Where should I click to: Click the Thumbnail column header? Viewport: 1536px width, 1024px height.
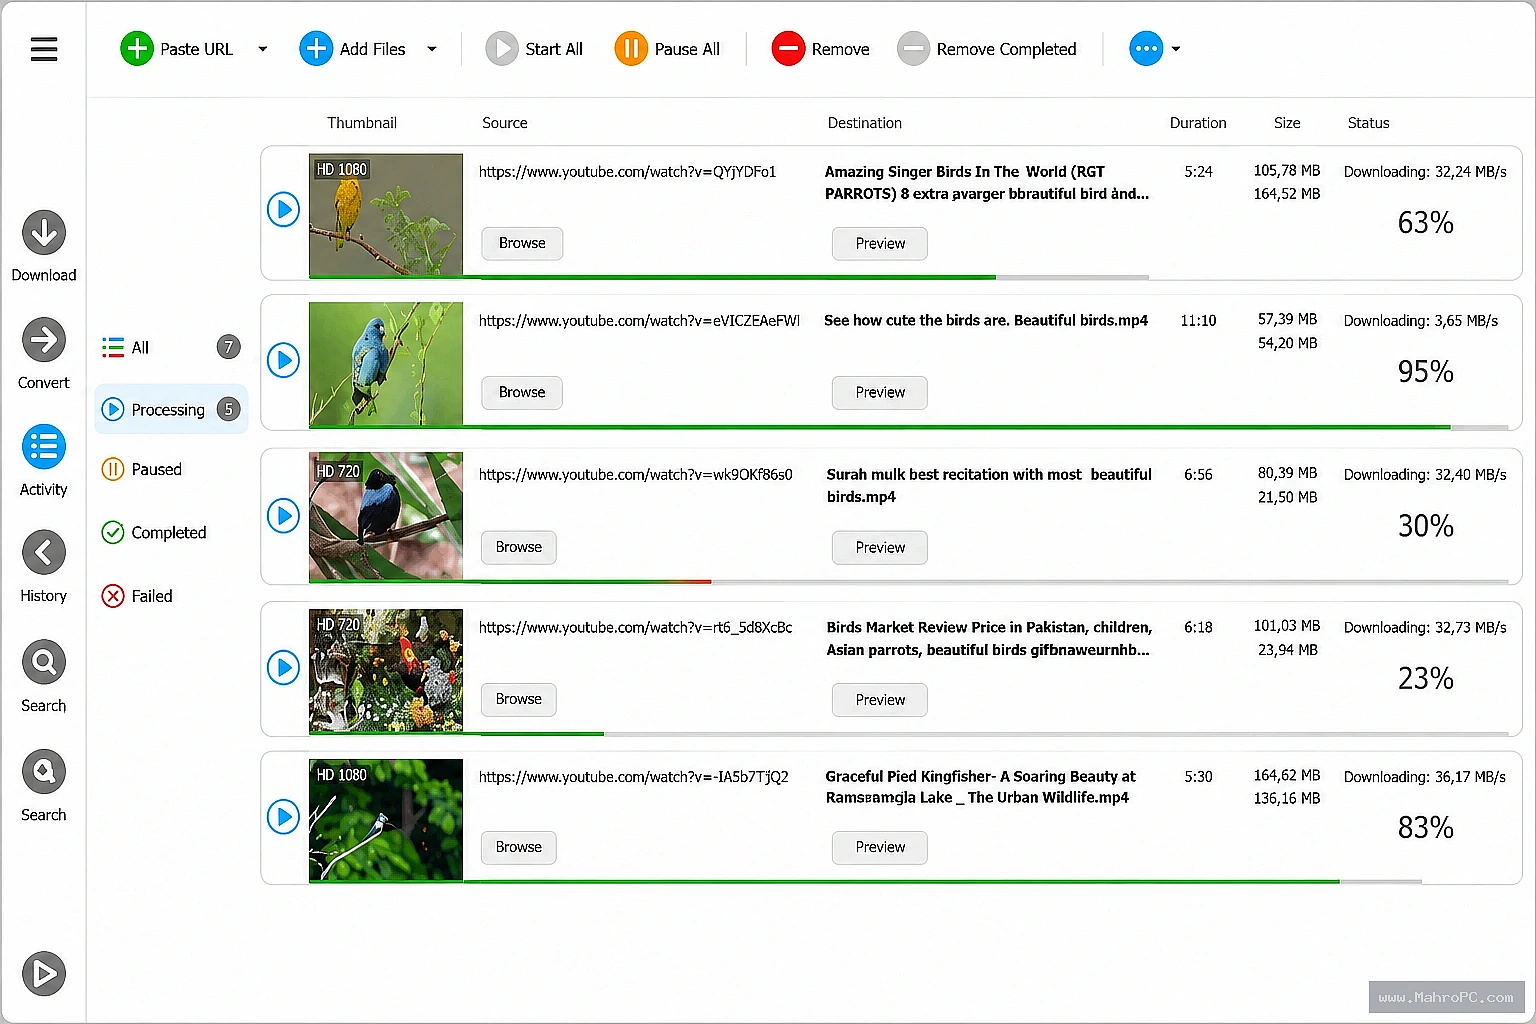(x=362, y=123)
